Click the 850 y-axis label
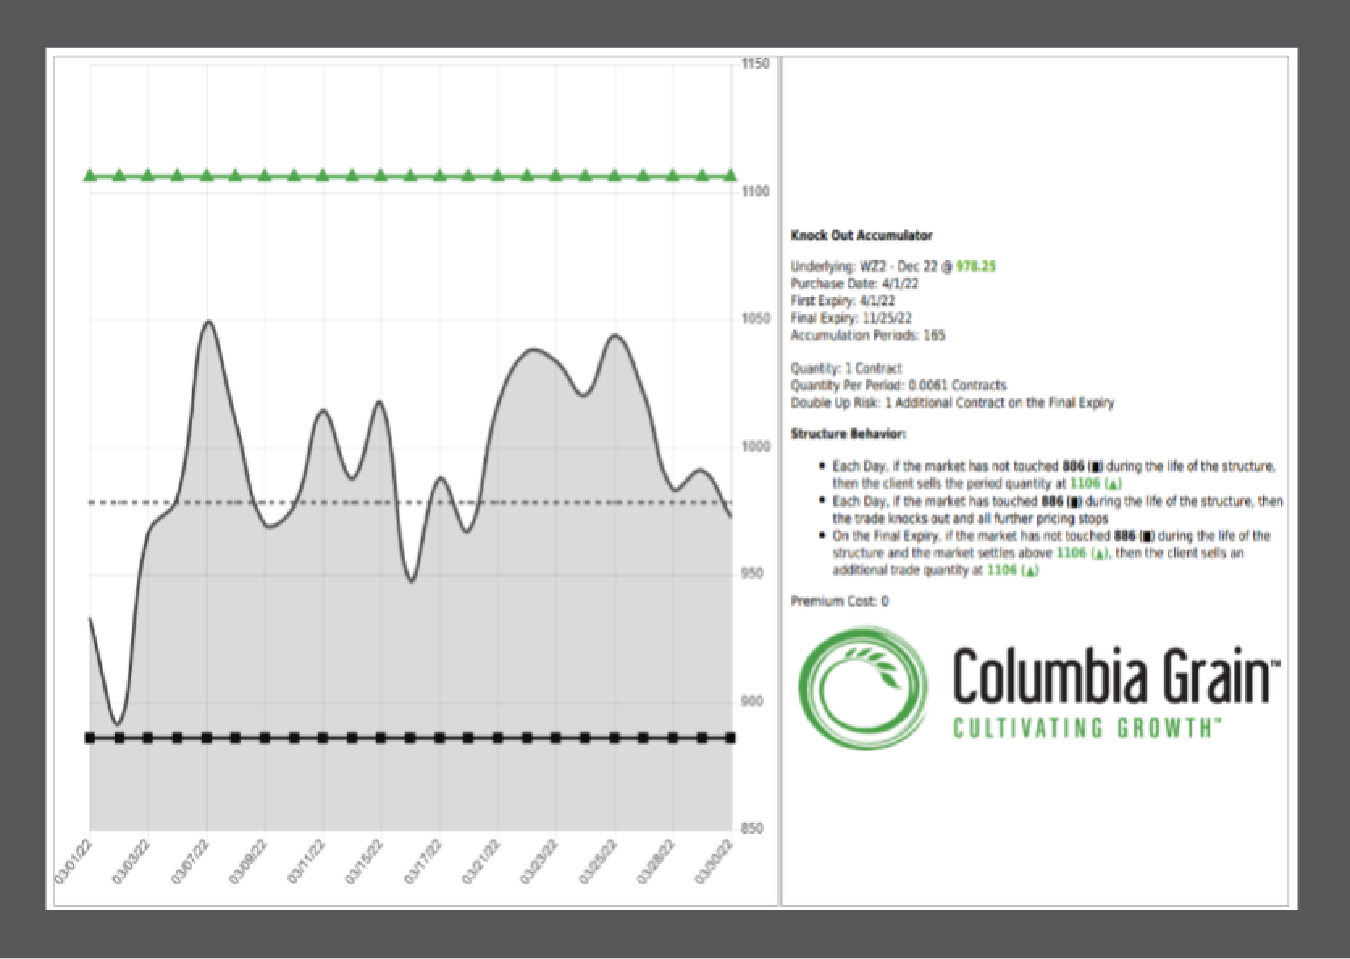The width and height of the screenshot is (1350, 959). coord(752,828)
